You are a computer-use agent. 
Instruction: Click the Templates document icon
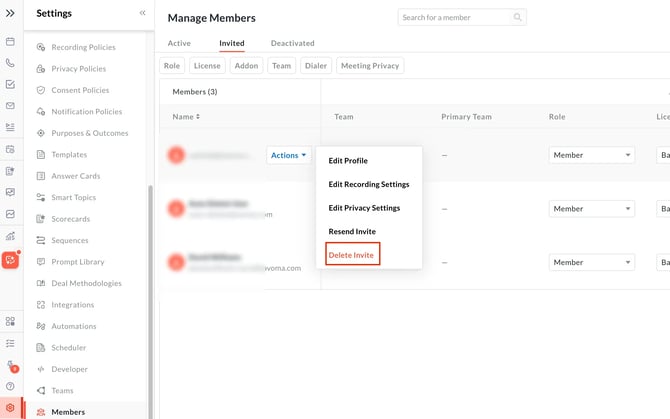[41, 154]
